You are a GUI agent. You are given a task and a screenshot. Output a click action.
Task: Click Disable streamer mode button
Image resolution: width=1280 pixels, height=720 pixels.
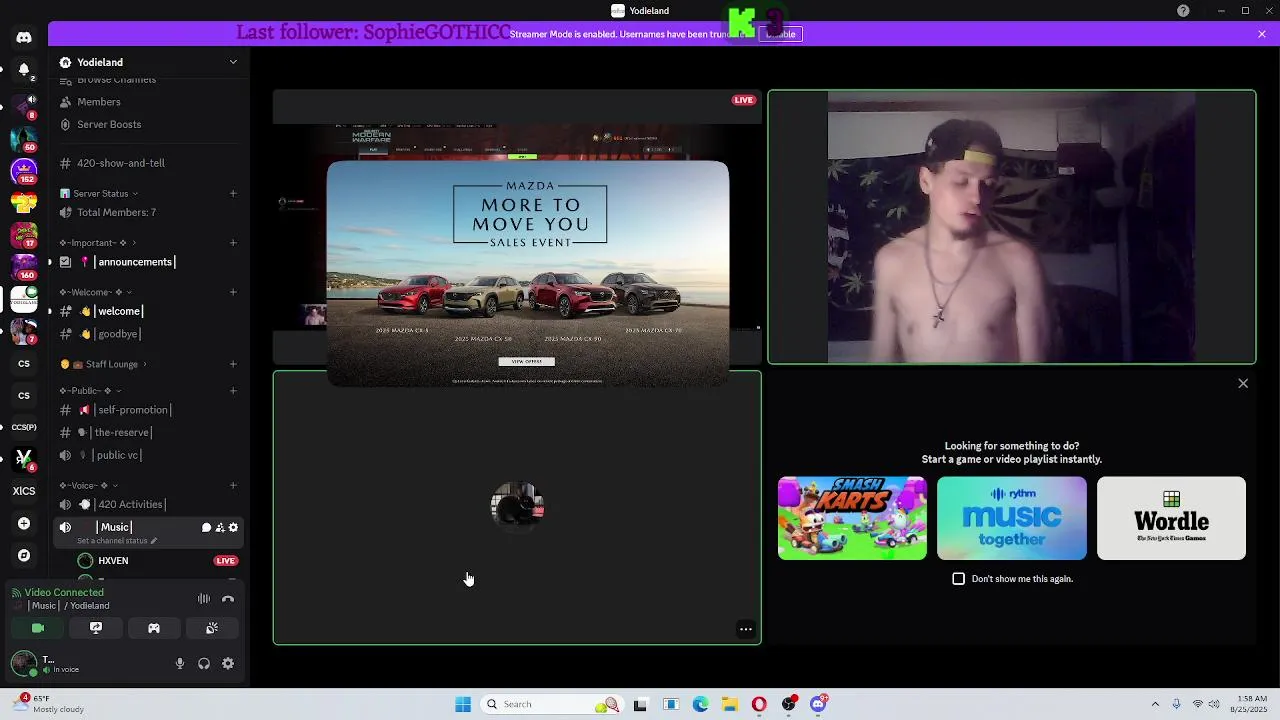(x=780, y=34)
